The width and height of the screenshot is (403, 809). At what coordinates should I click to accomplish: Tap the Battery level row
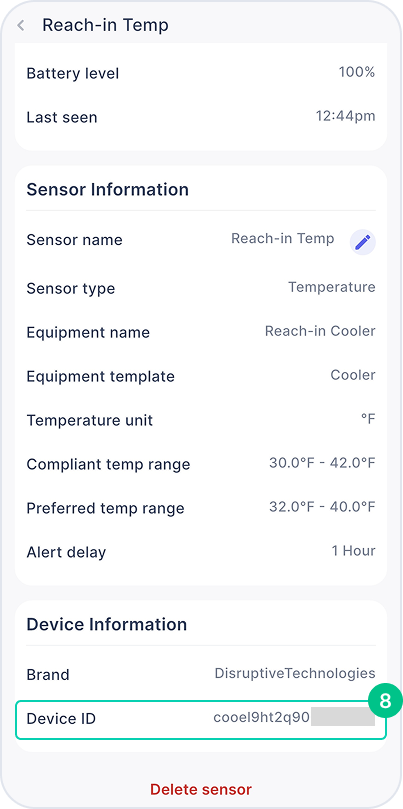pos(201,73)
